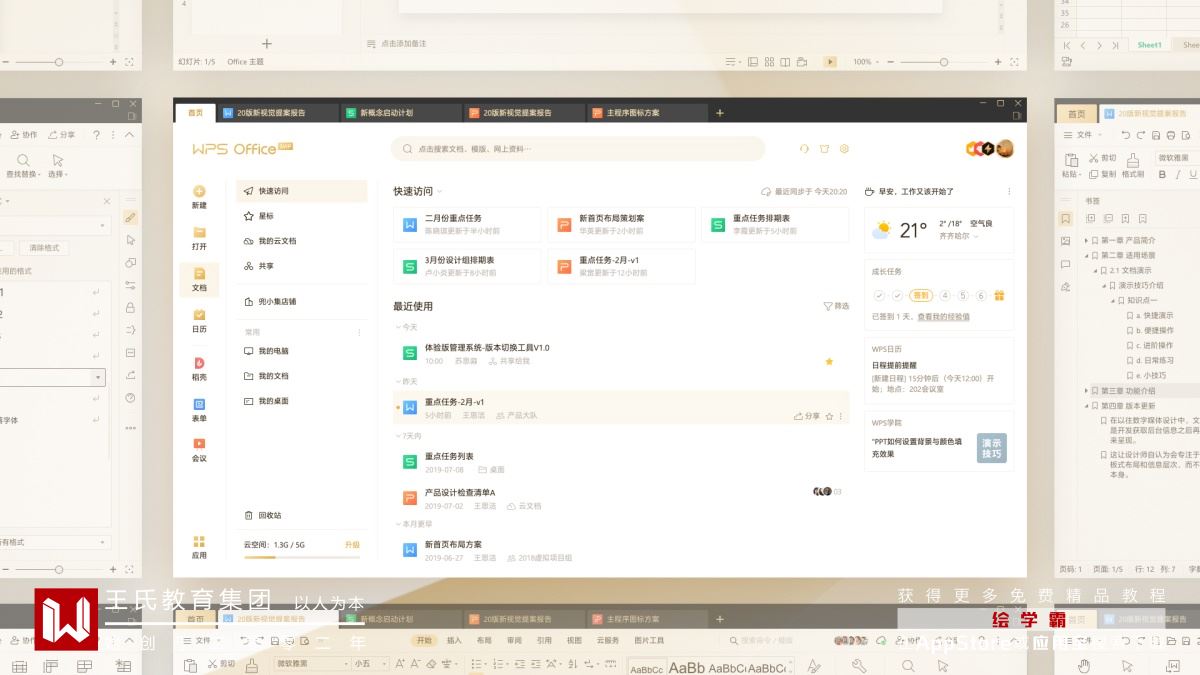The image size is (1200, 675).
Task: Click the cloud storage usage progress bar
Action: 302,557
